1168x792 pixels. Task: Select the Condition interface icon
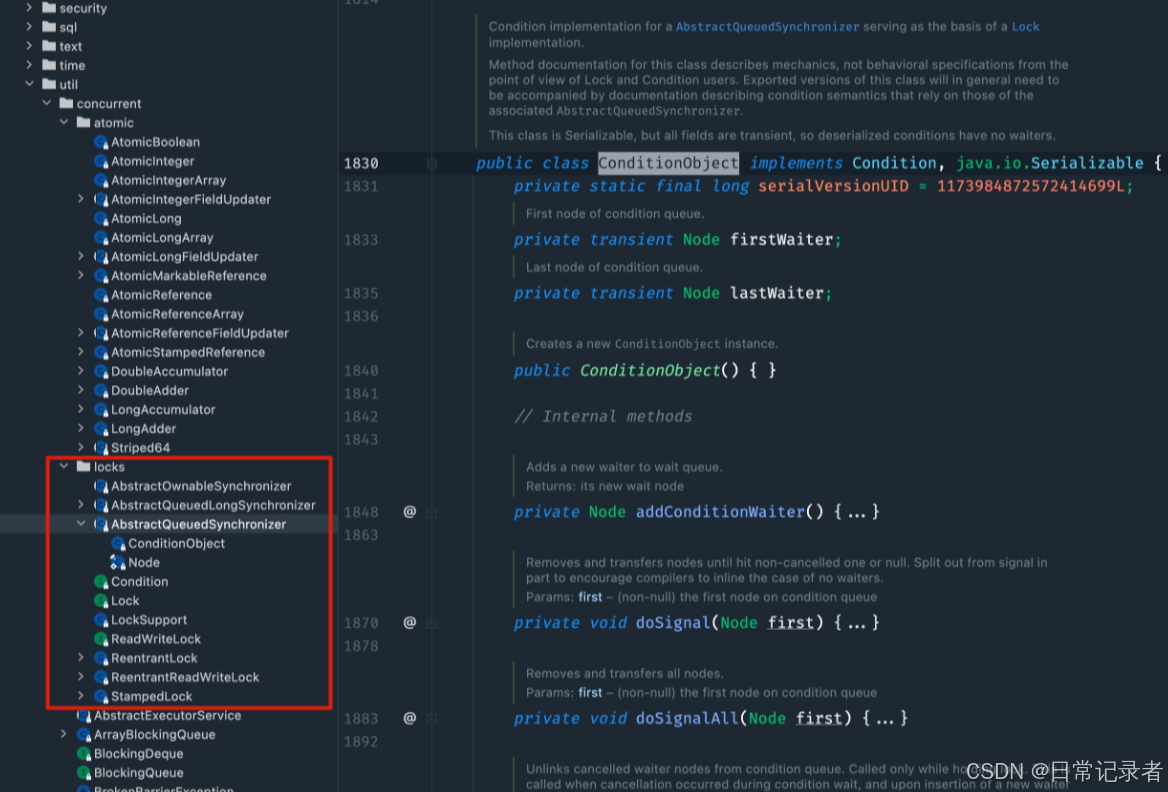pos(100,581)
